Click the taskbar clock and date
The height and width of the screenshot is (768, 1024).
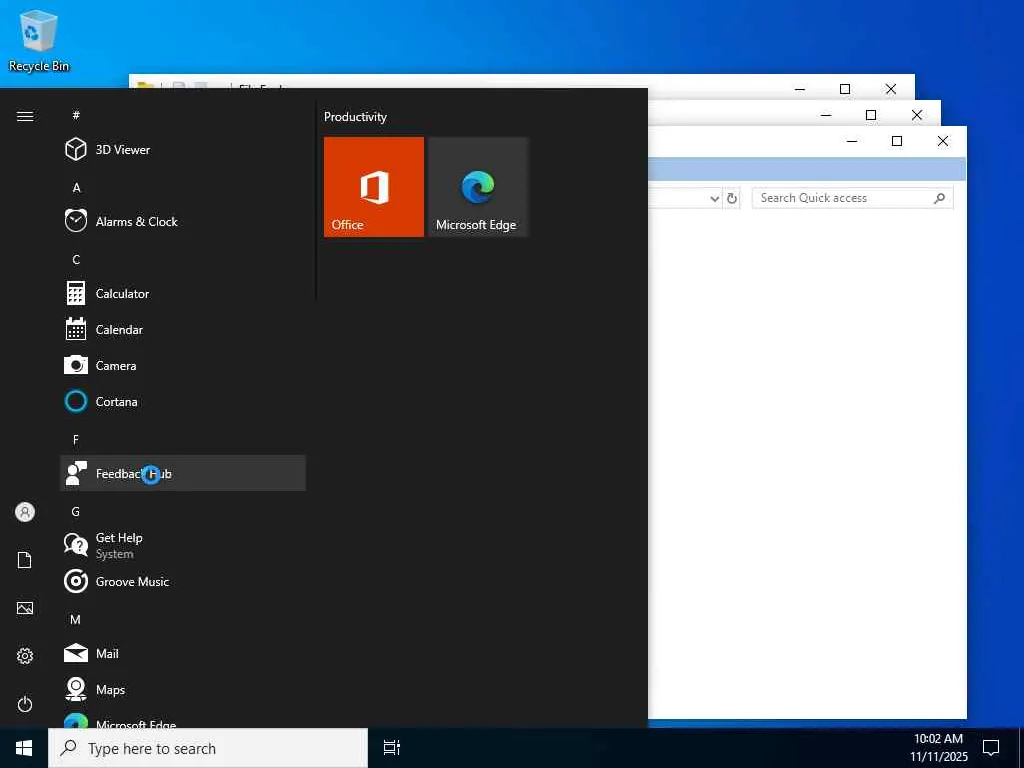(938, 748)
